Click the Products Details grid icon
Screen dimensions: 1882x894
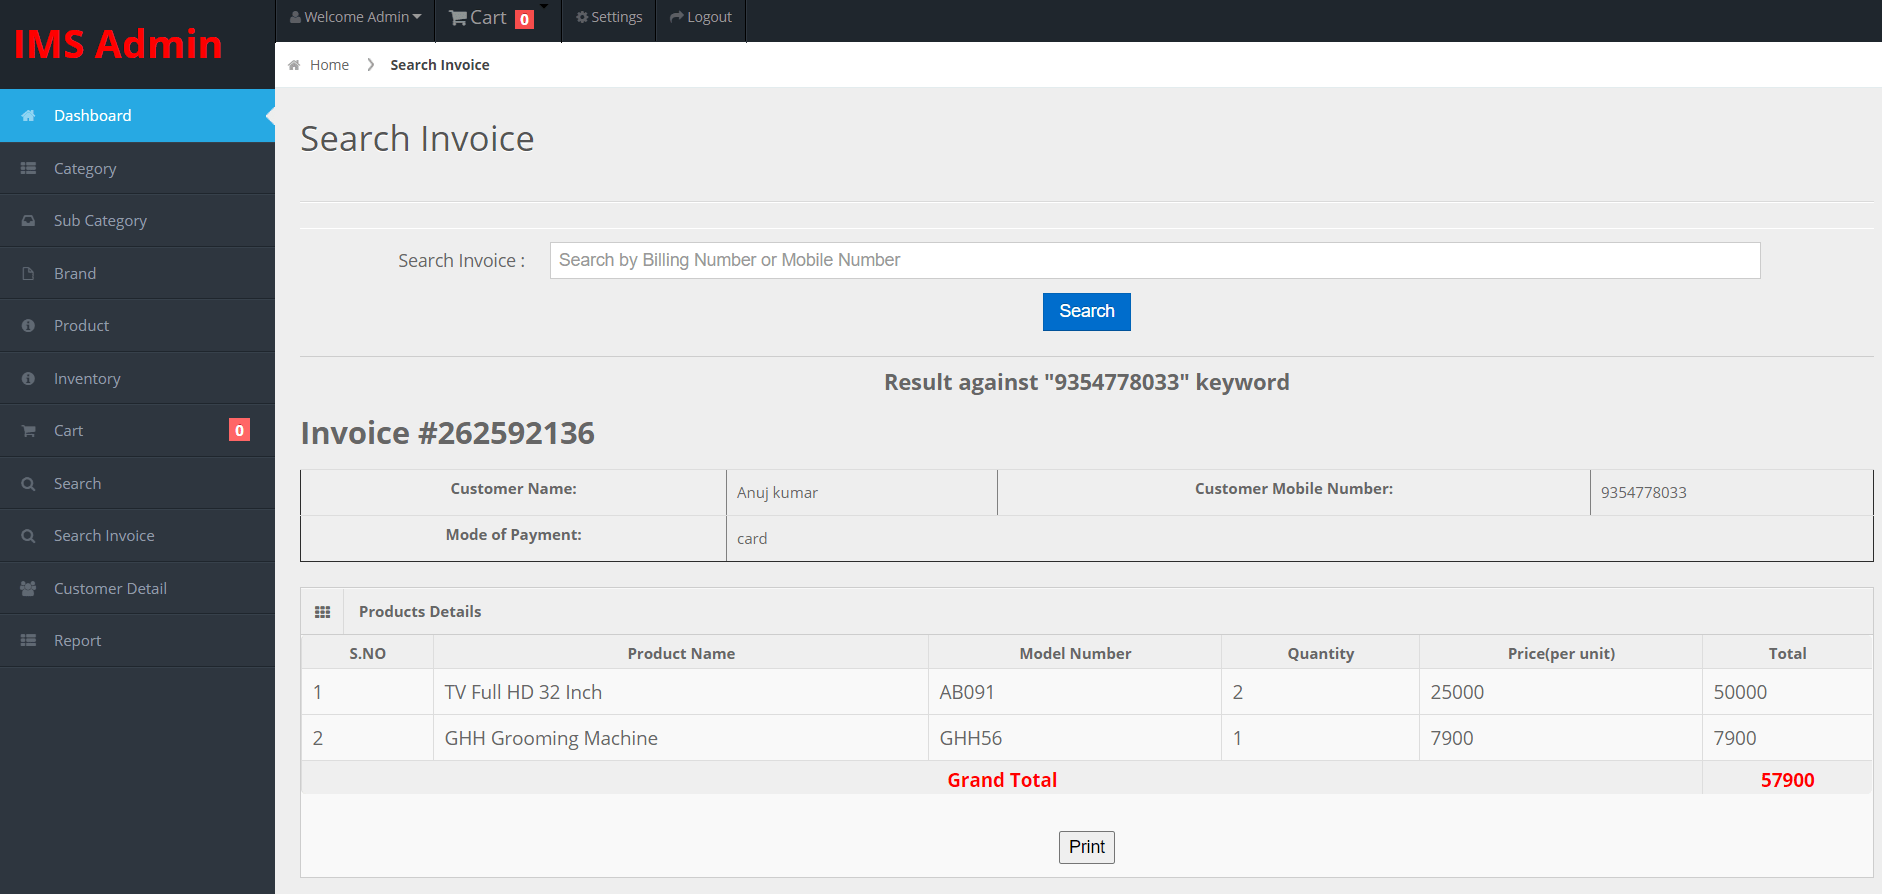322,612
